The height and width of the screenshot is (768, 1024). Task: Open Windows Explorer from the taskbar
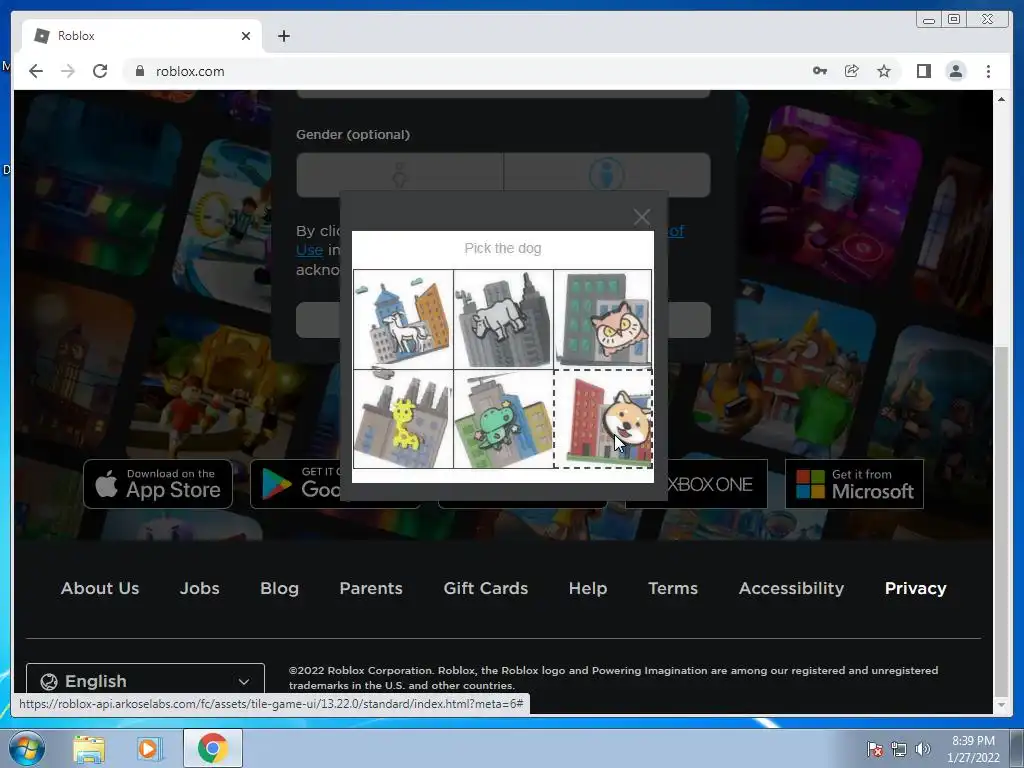(x=89, y=748)
